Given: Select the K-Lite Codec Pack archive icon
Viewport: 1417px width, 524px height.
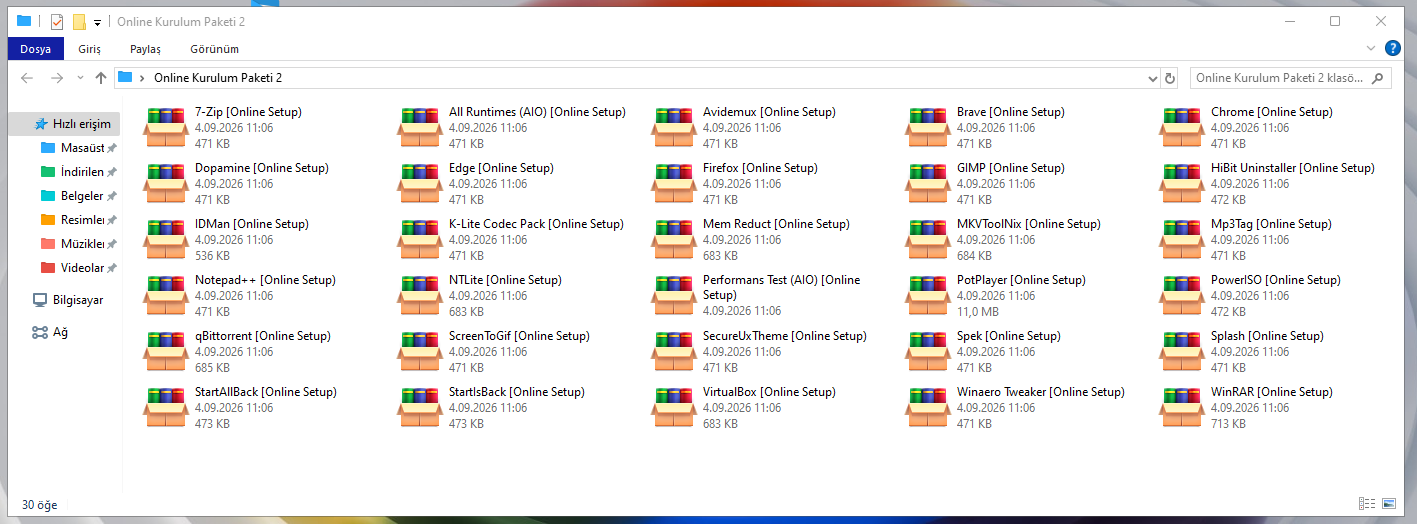Looking at the screenshot, I should pos(421,240).
